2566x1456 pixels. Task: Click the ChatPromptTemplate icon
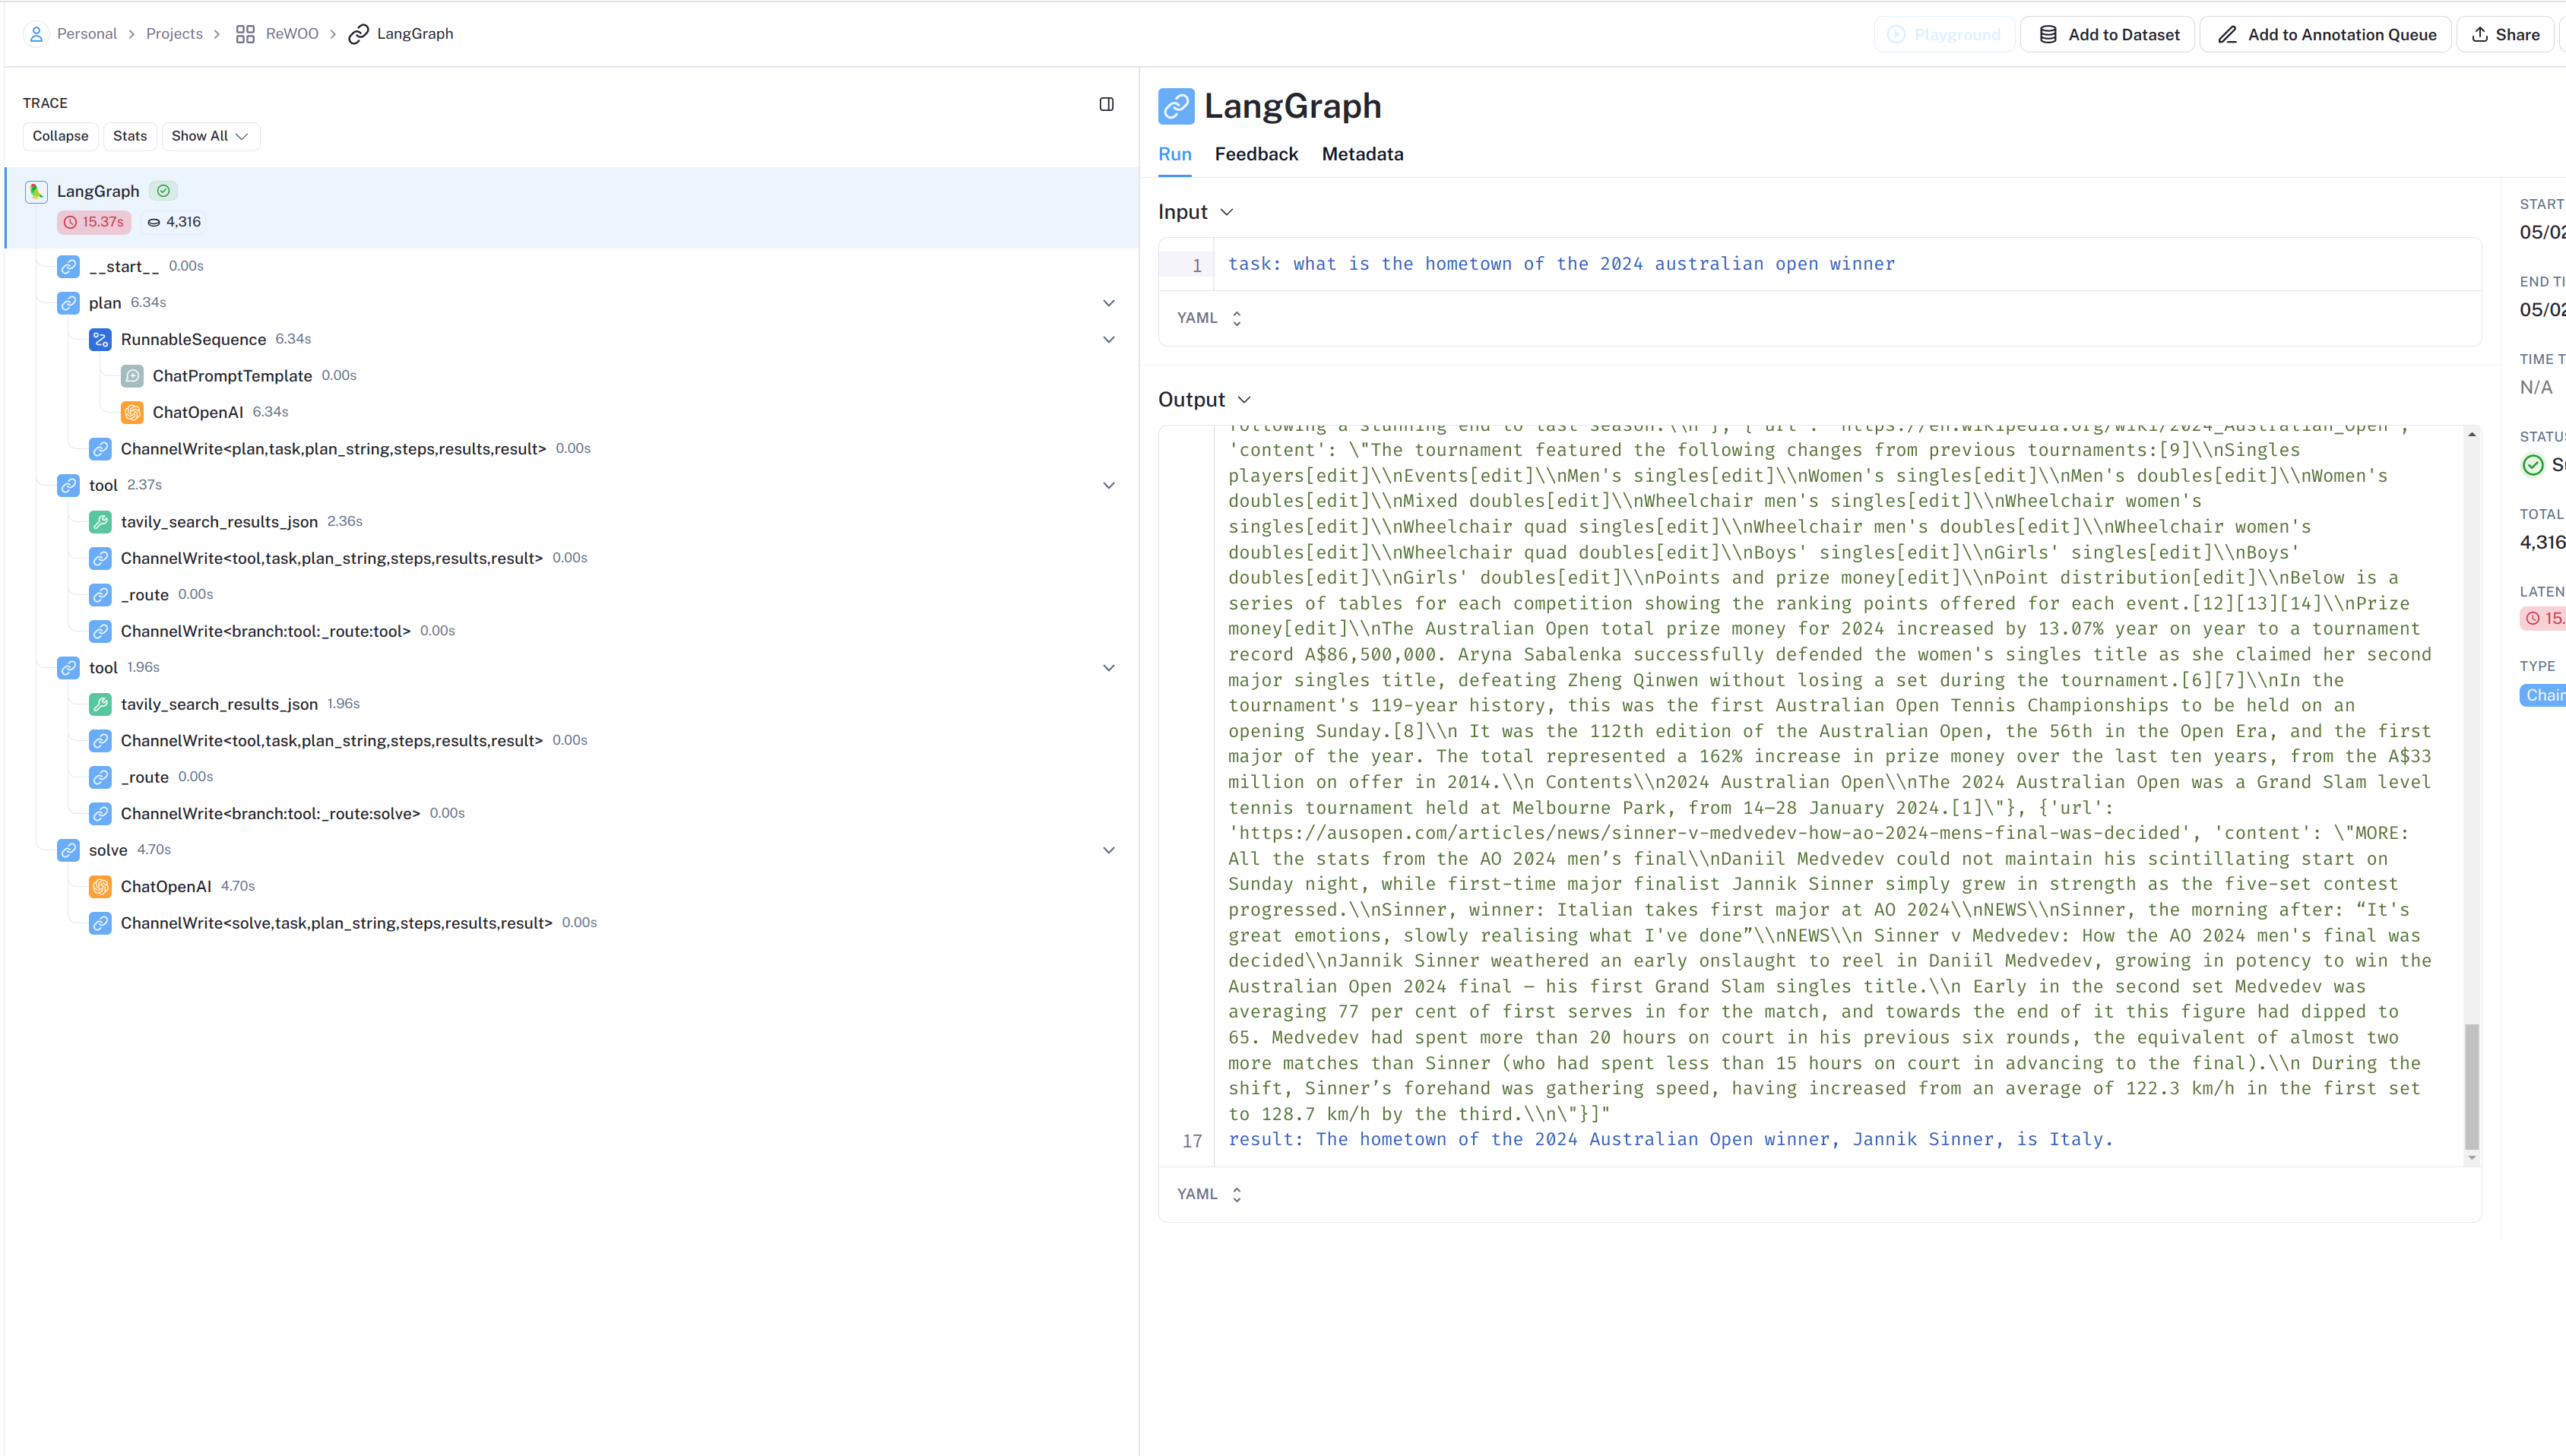coord(132,376)
